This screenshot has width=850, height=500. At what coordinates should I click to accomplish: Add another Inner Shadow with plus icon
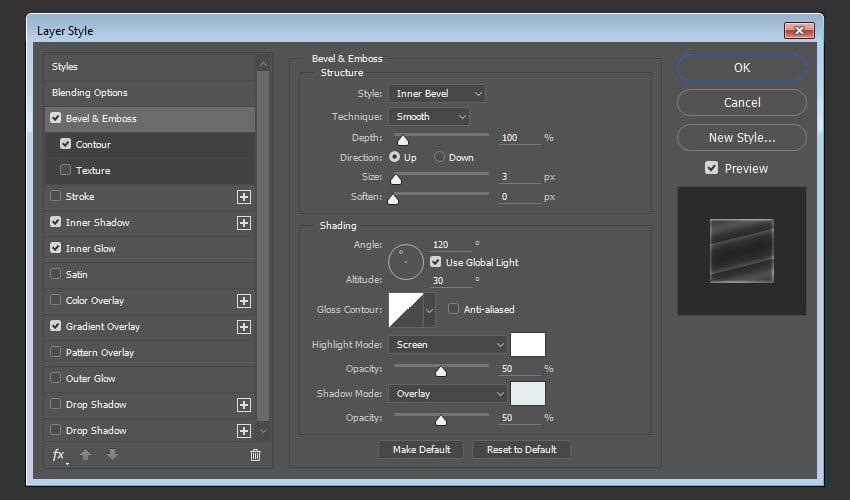pos(243,223)
